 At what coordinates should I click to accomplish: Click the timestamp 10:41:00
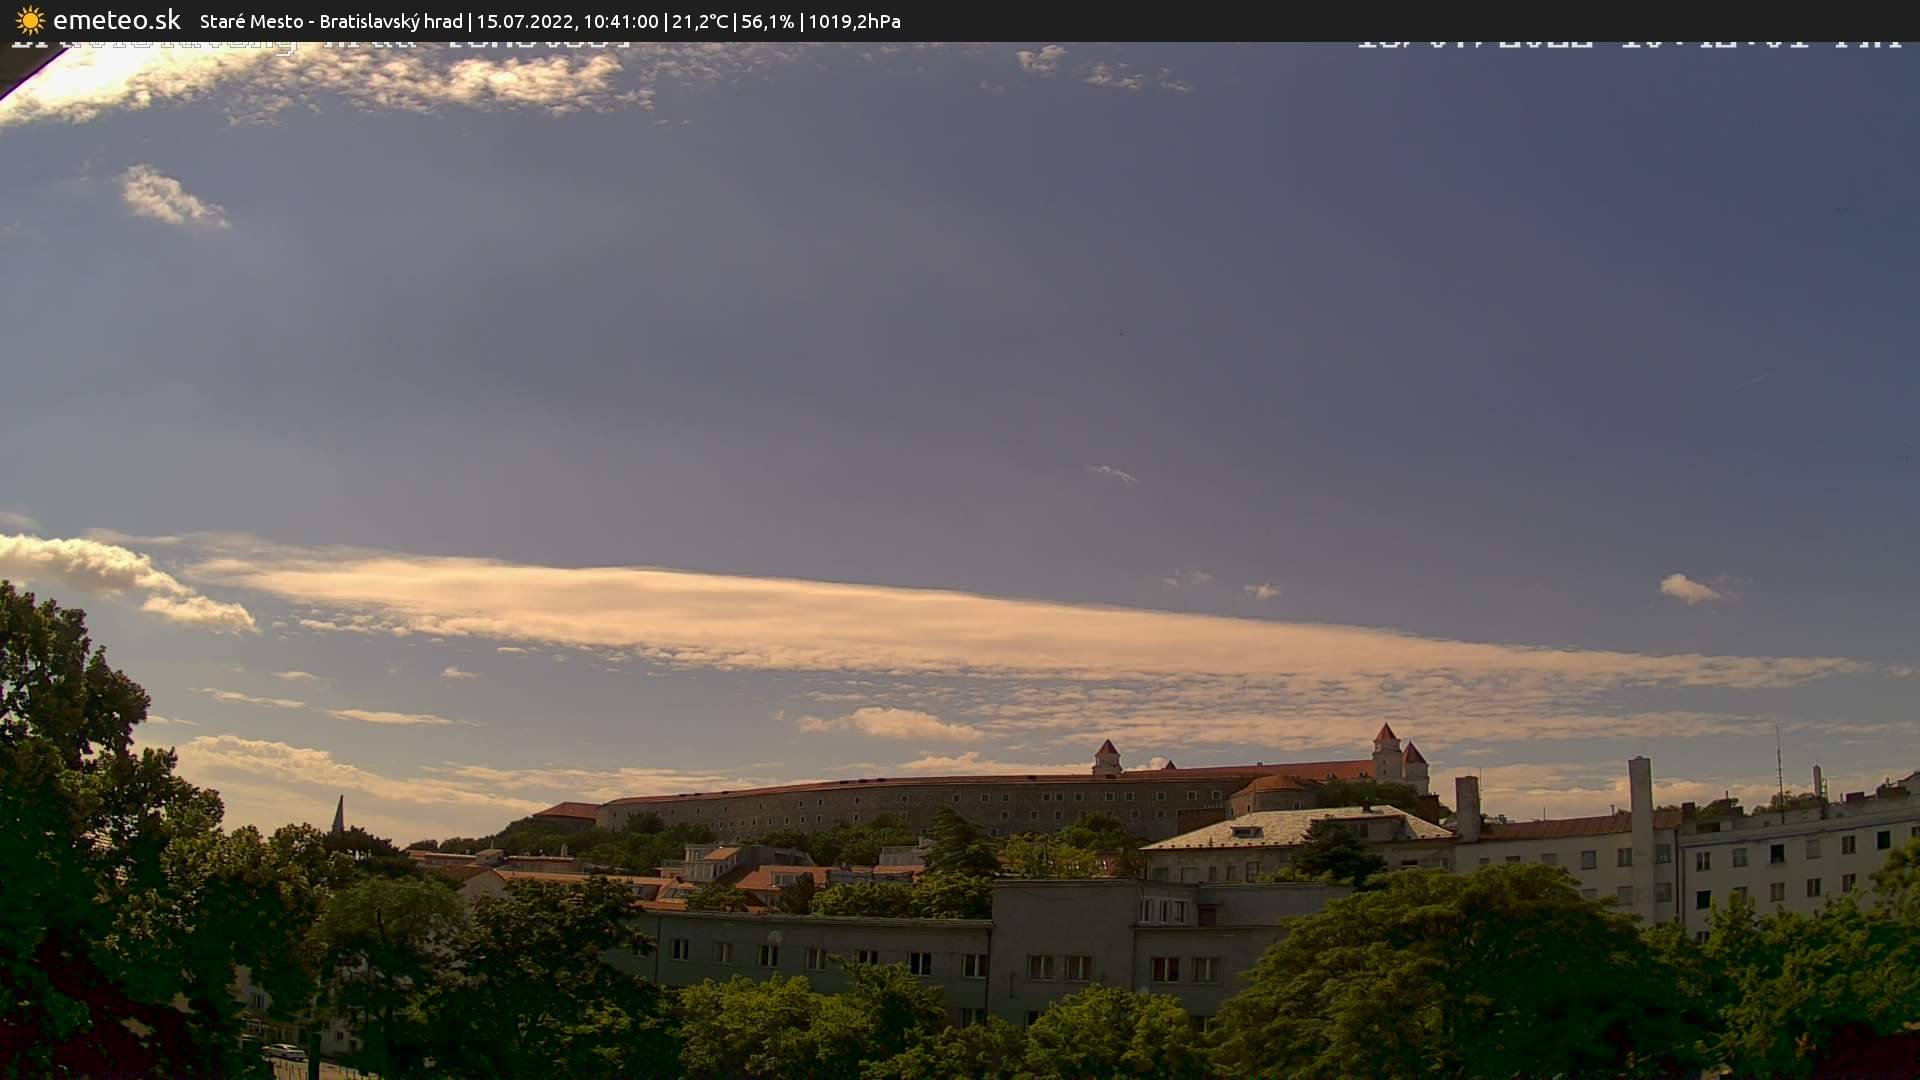click(x=621, y=20)
